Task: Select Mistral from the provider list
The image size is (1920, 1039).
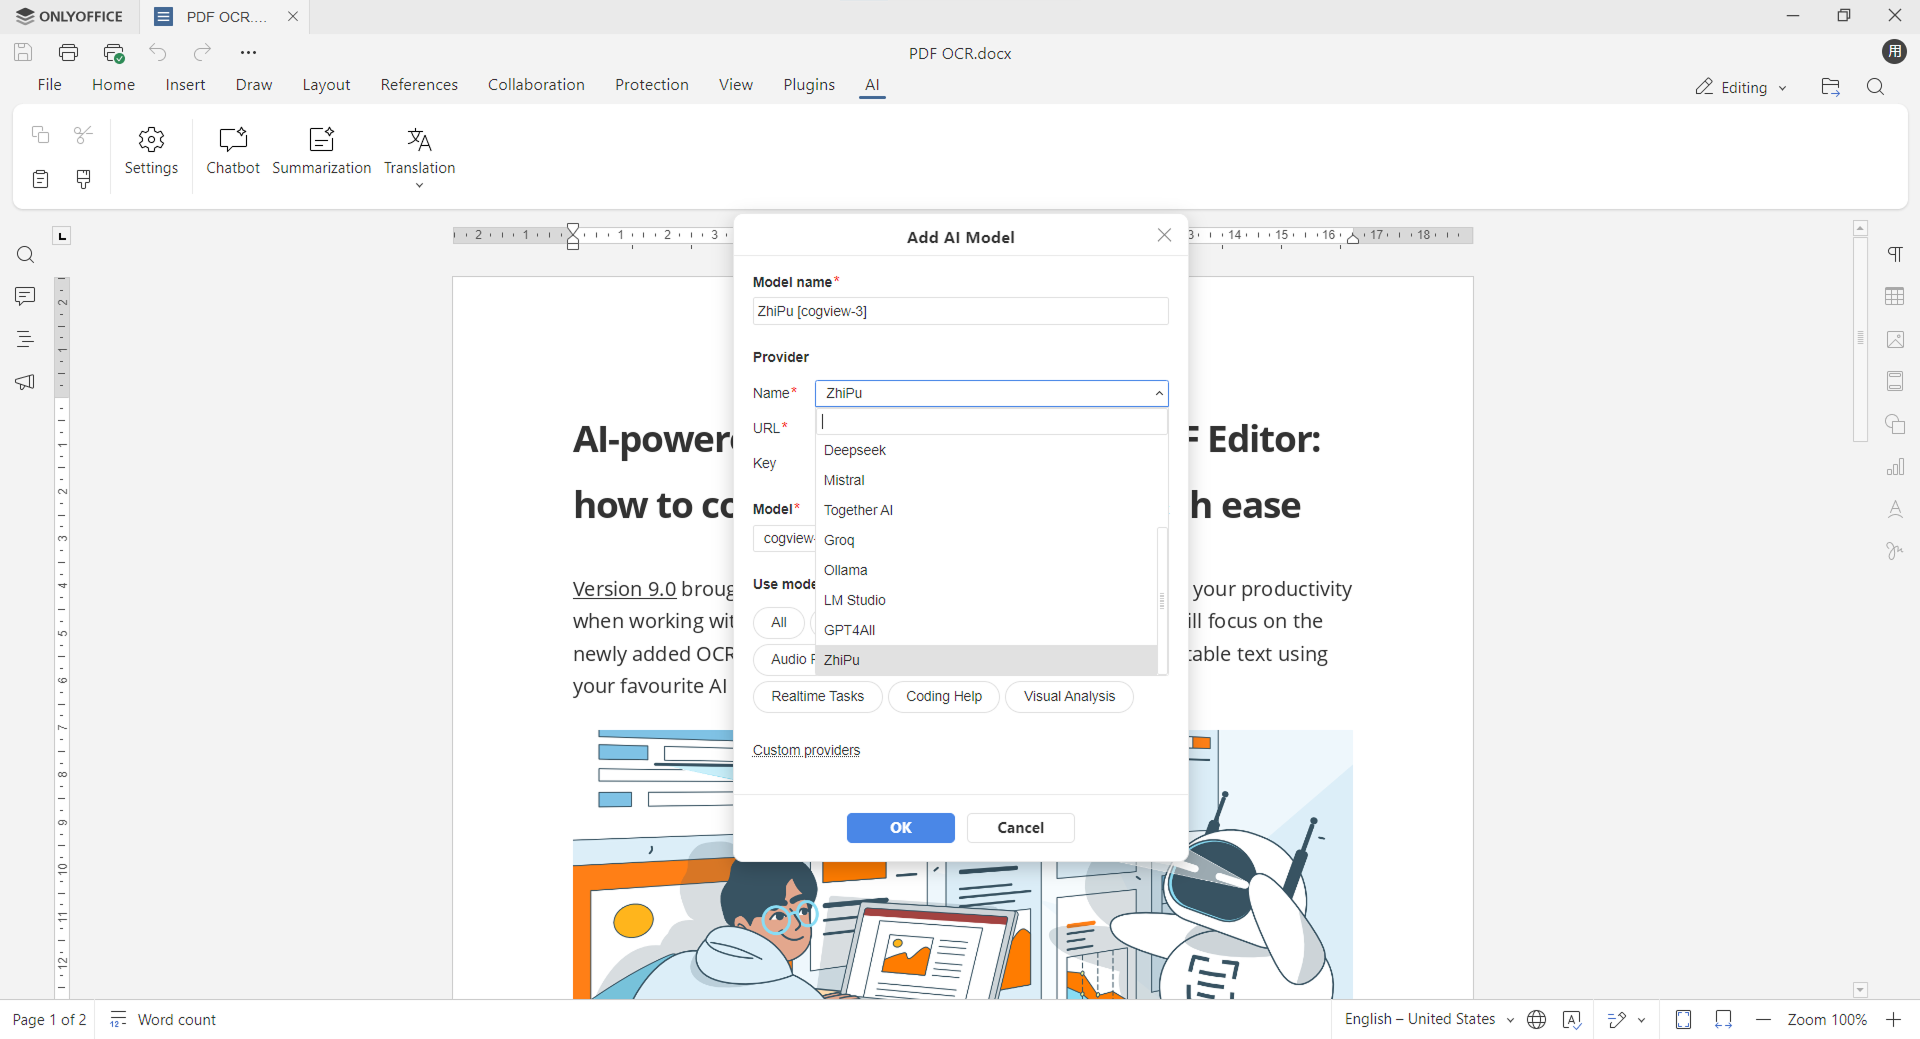Action: 986,480
